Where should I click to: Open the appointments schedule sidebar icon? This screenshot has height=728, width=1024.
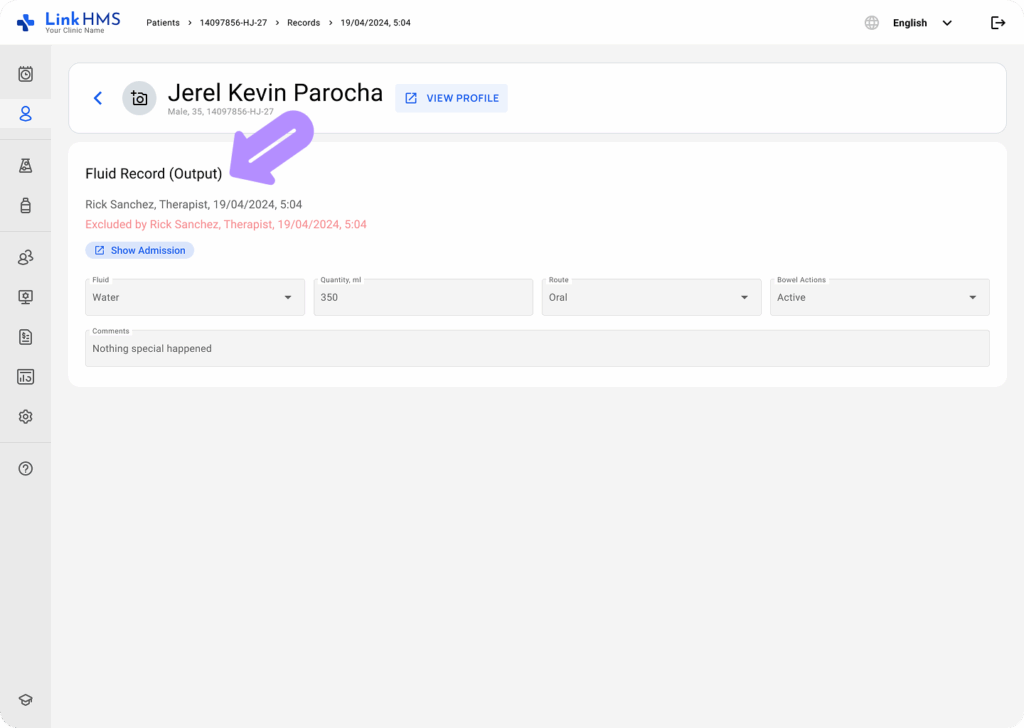coord(26,74)
